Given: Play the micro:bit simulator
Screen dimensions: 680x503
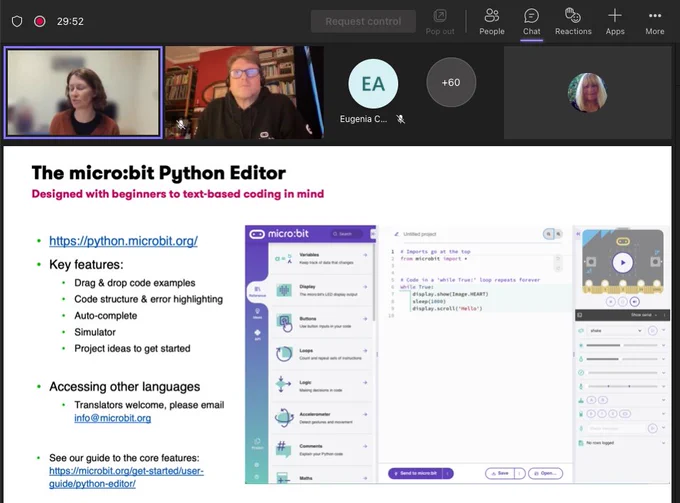Looking at the screenshot, I should (x=622, y=262).
